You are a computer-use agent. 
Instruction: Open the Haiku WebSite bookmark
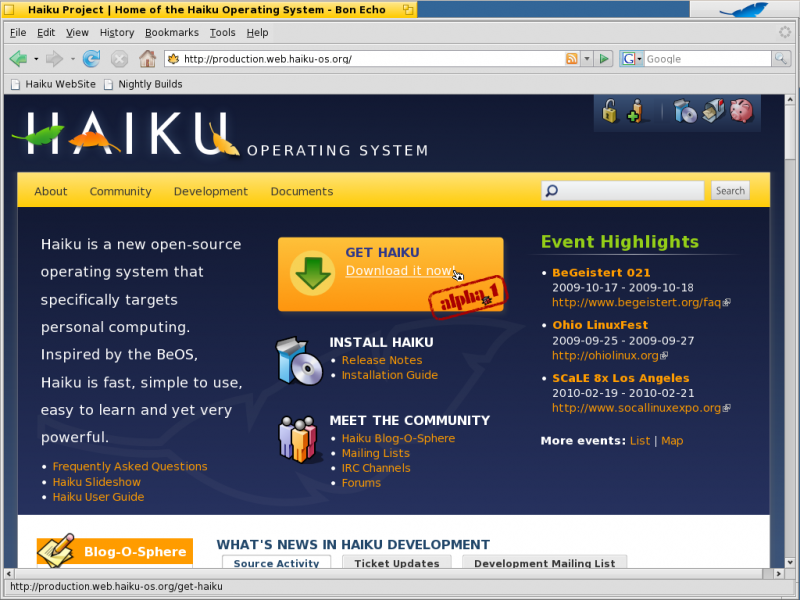pos(54,84)
